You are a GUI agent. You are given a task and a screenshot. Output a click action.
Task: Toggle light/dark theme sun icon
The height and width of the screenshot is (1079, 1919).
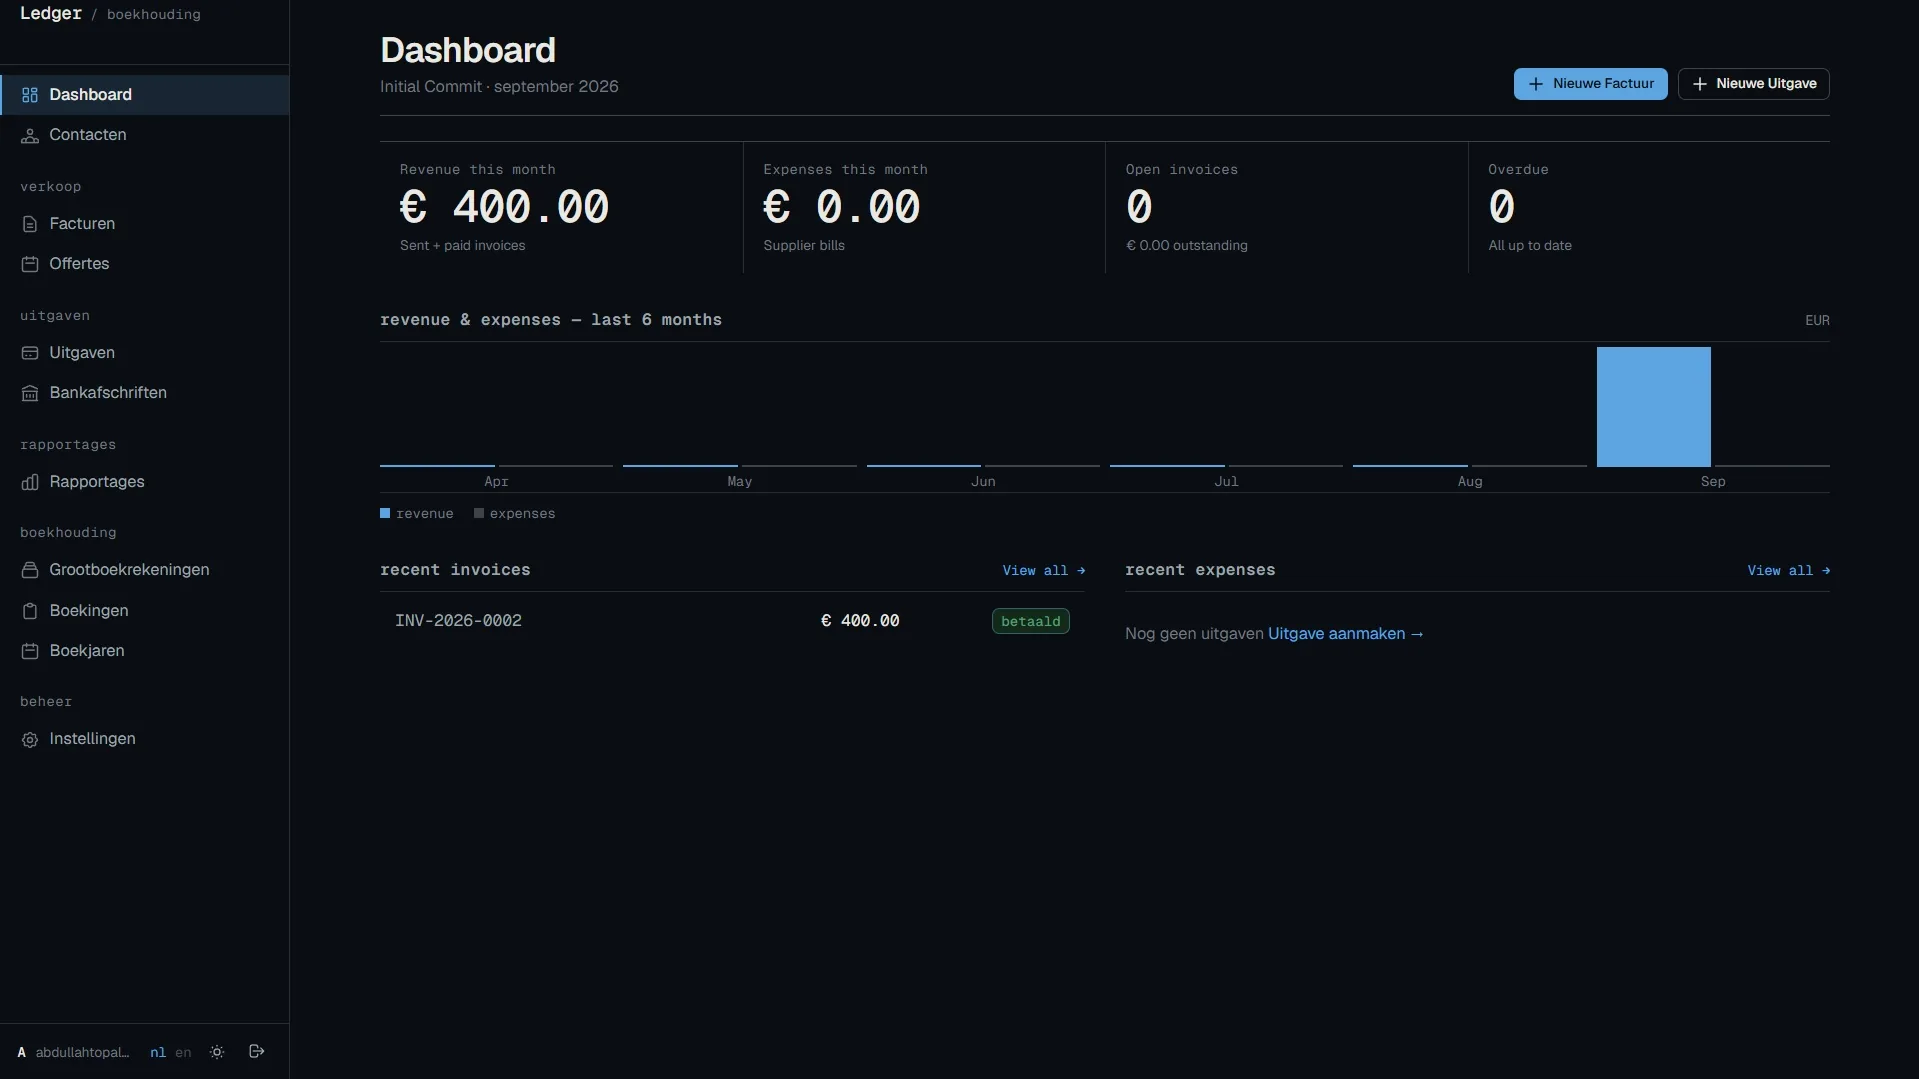217,1052
